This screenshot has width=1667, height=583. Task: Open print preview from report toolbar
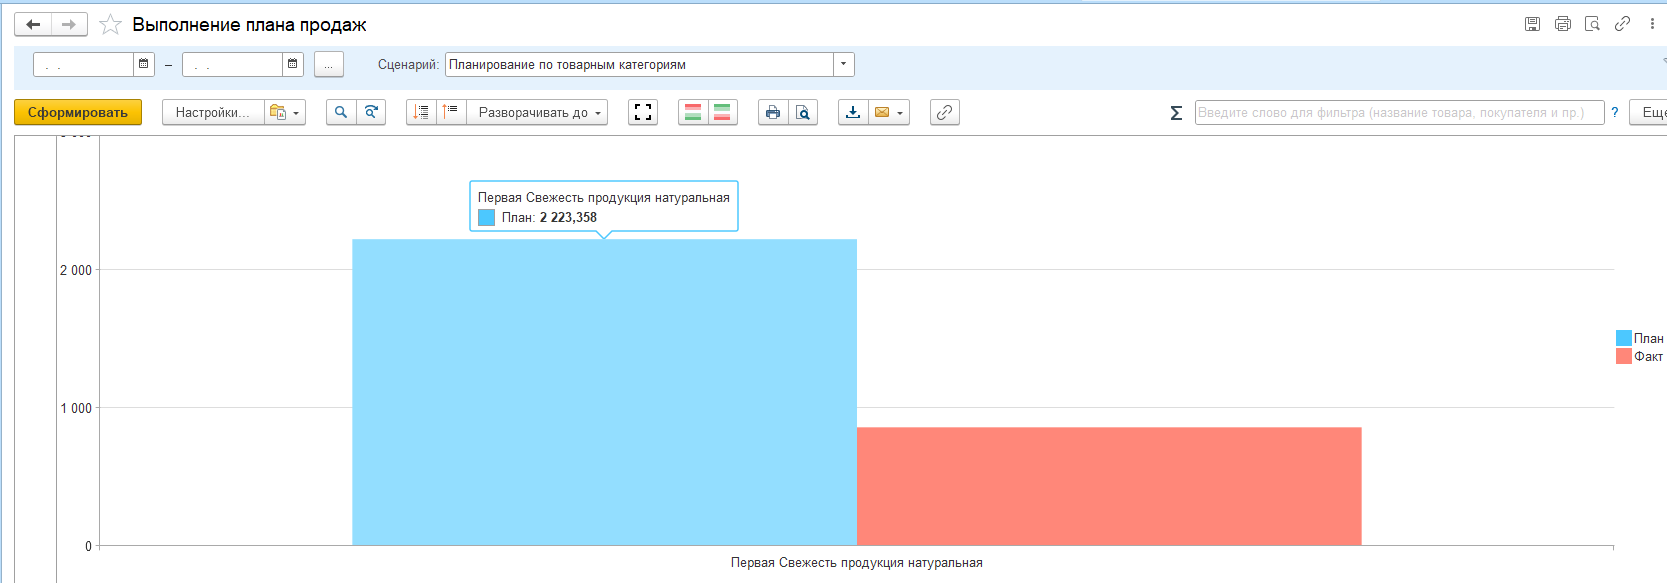[x=803, y=112]
